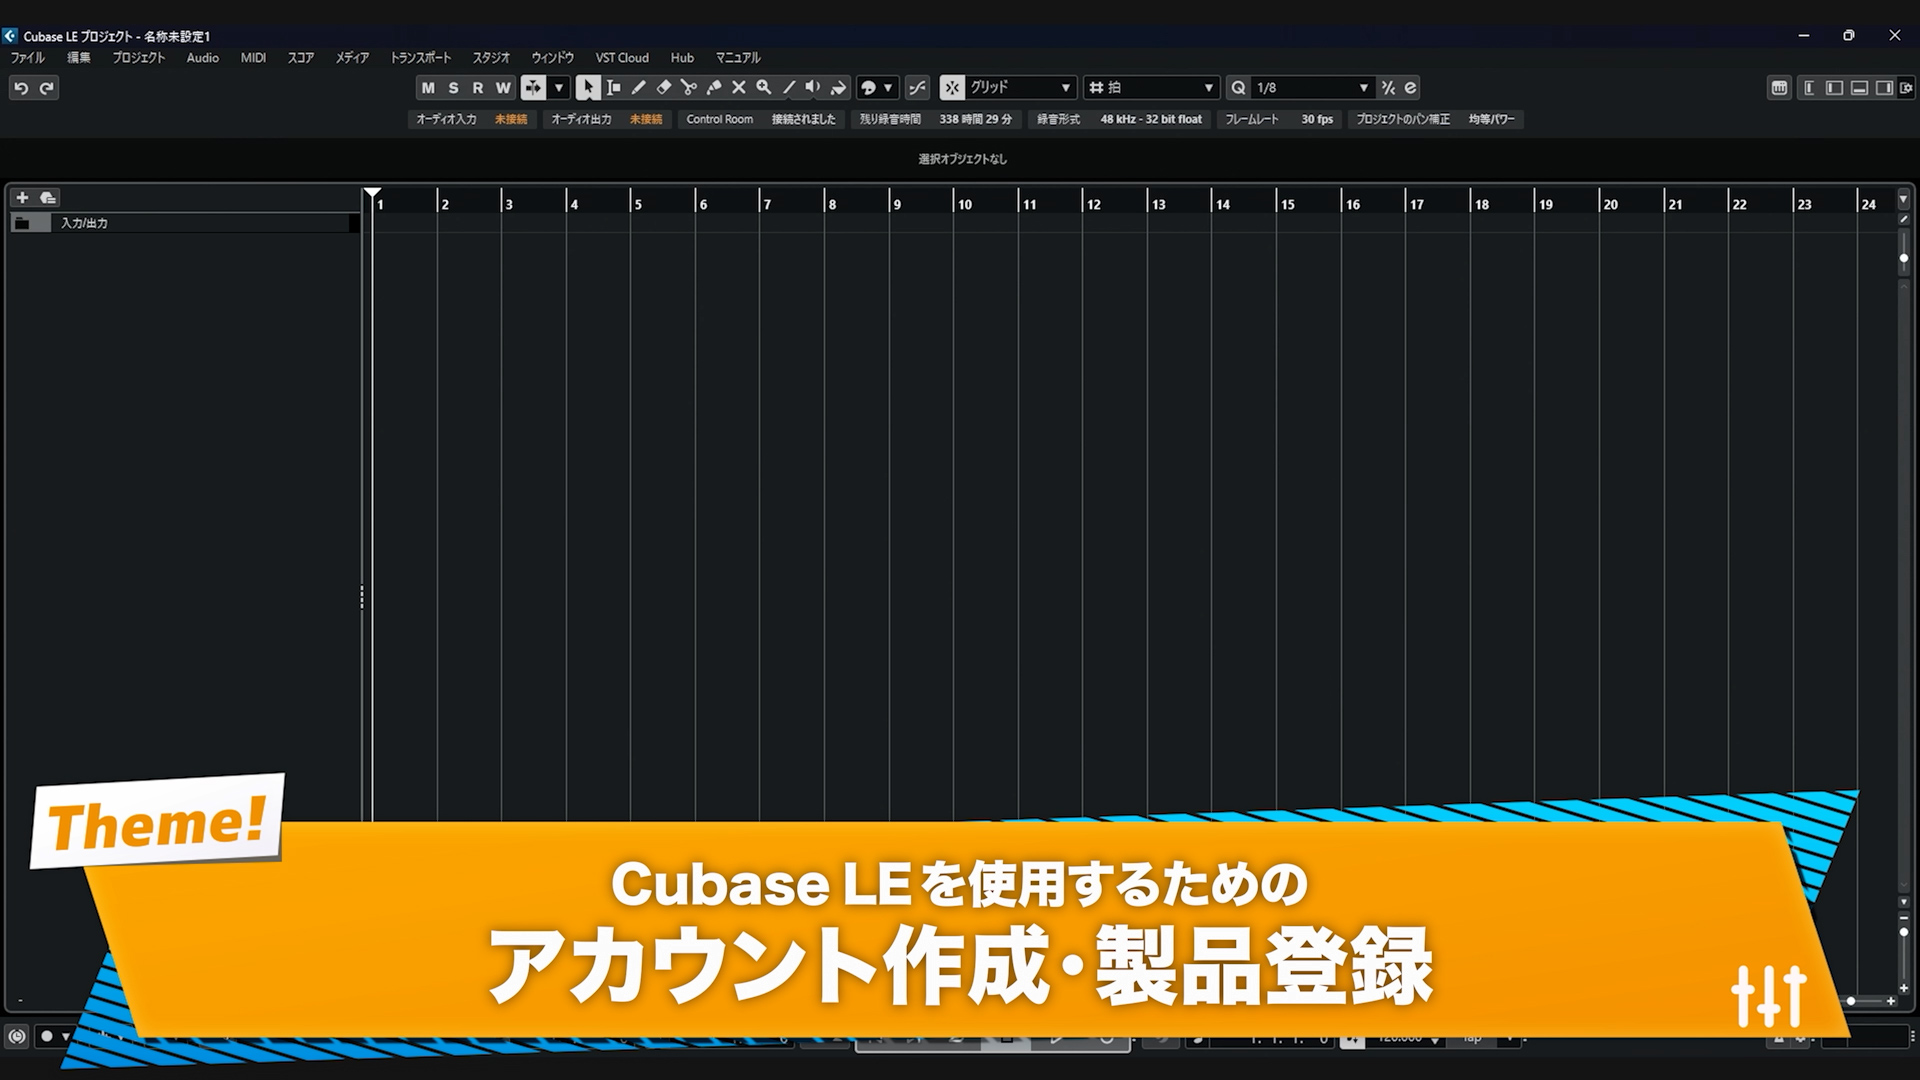This screenshot has width=1920, height=1080.
Task: Toggle the global Read automation R button
Action: (478, 88)
